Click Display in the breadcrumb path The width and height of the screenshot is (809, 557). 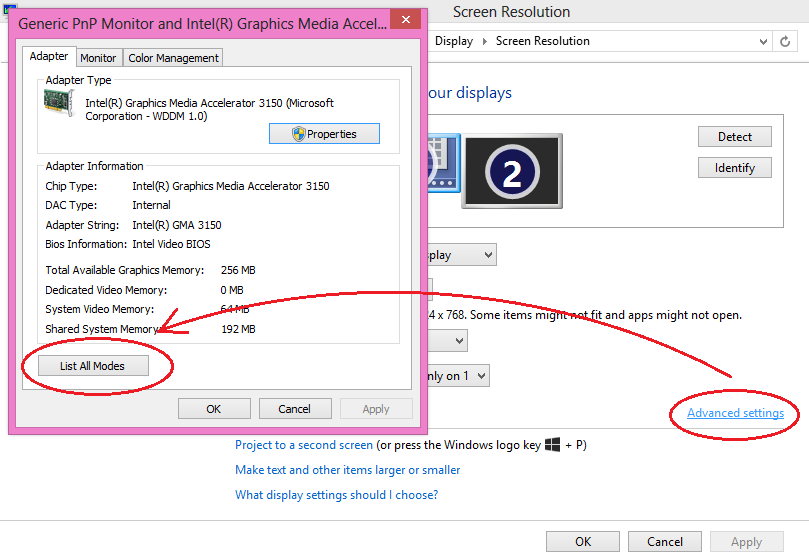click(x=454, y=41)
